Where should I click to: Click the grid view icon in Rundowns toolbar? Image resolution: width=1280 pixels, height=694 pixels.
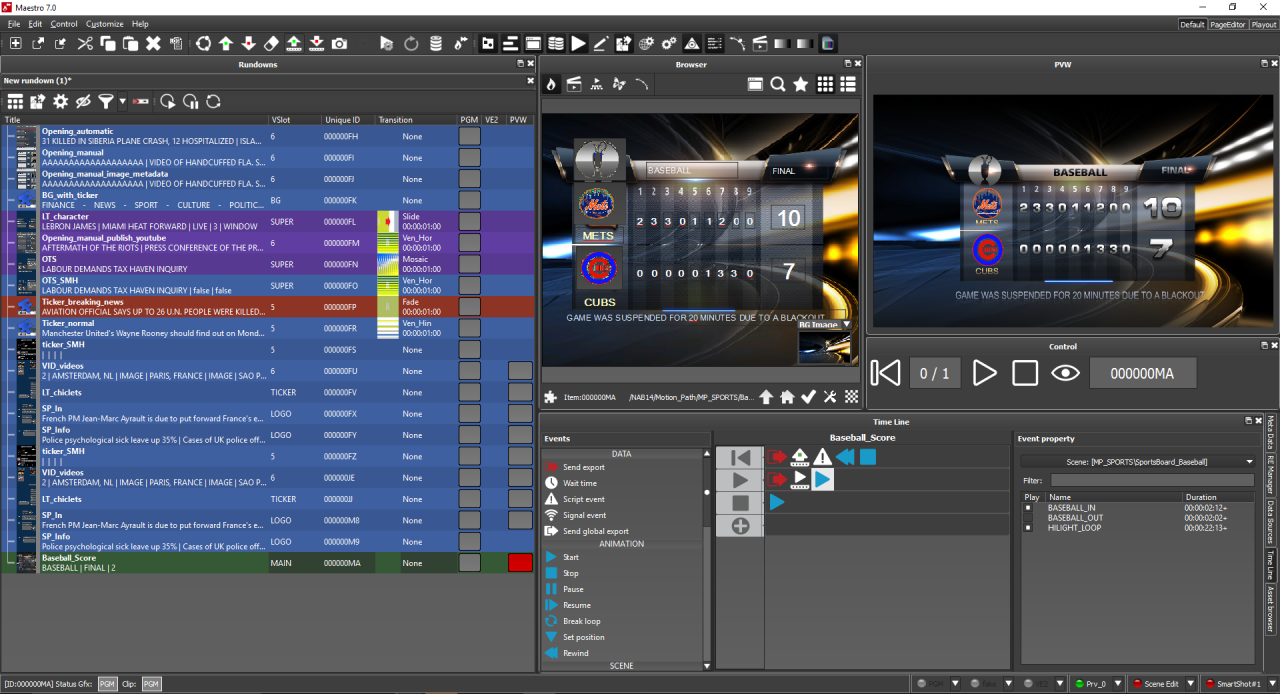[x=15, y=101]
